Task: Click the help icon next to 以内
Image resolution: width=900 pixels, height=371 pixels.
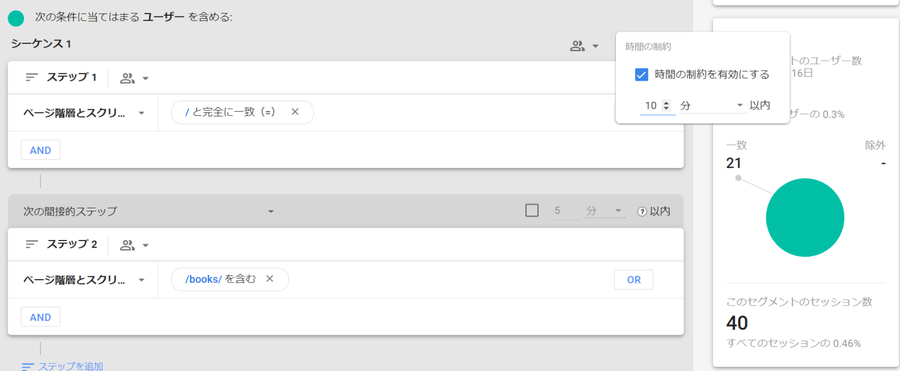Action: click(642, 211)
